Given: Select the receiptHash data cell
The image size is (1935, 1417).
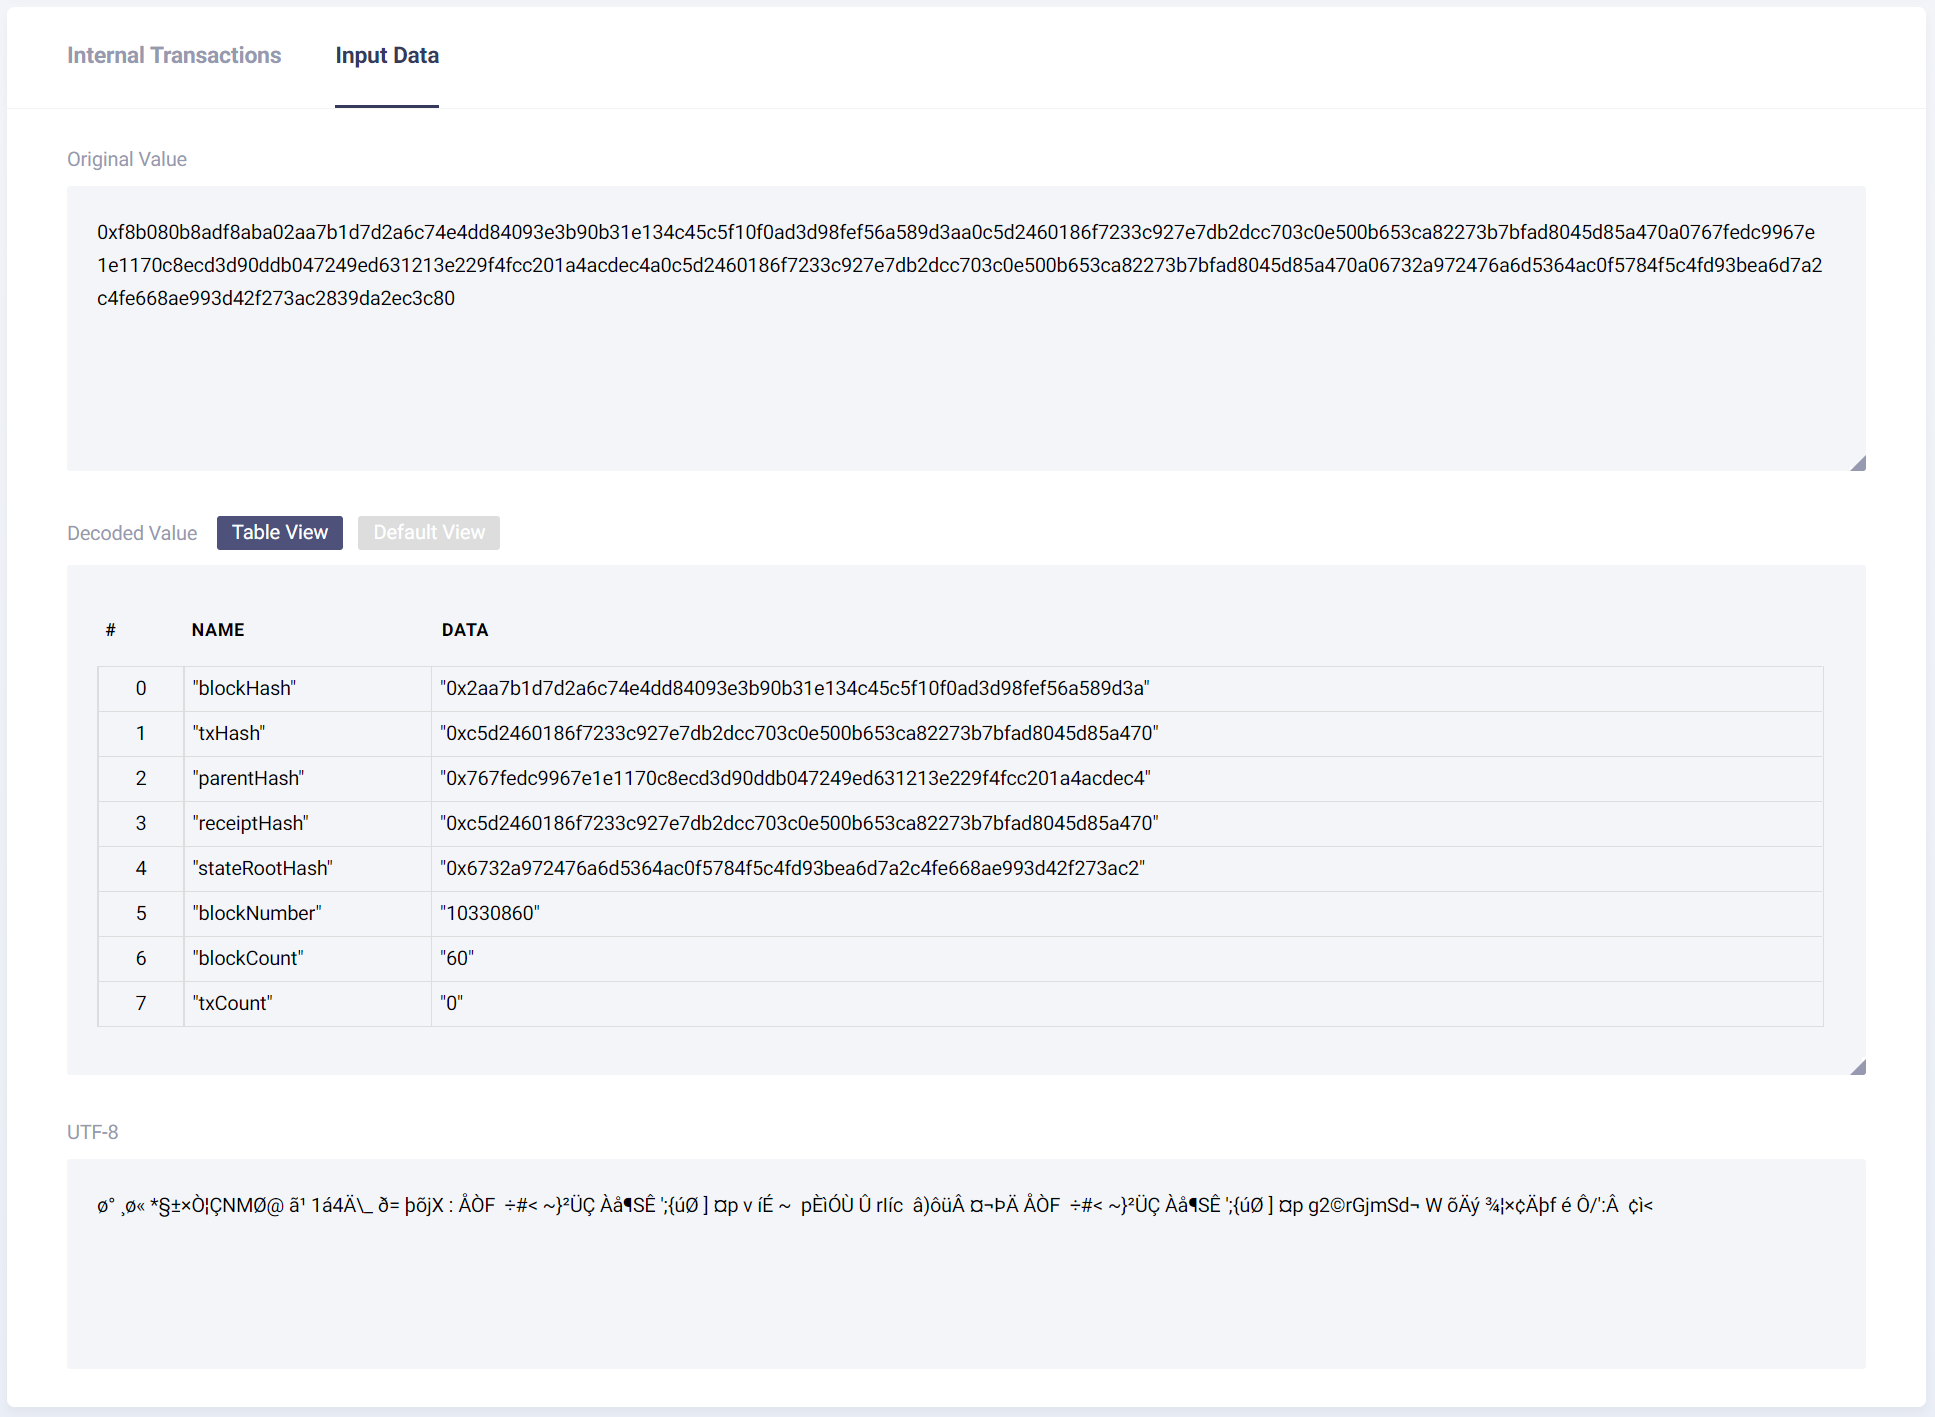Looking at the screenshot, I should coord(799,823).
